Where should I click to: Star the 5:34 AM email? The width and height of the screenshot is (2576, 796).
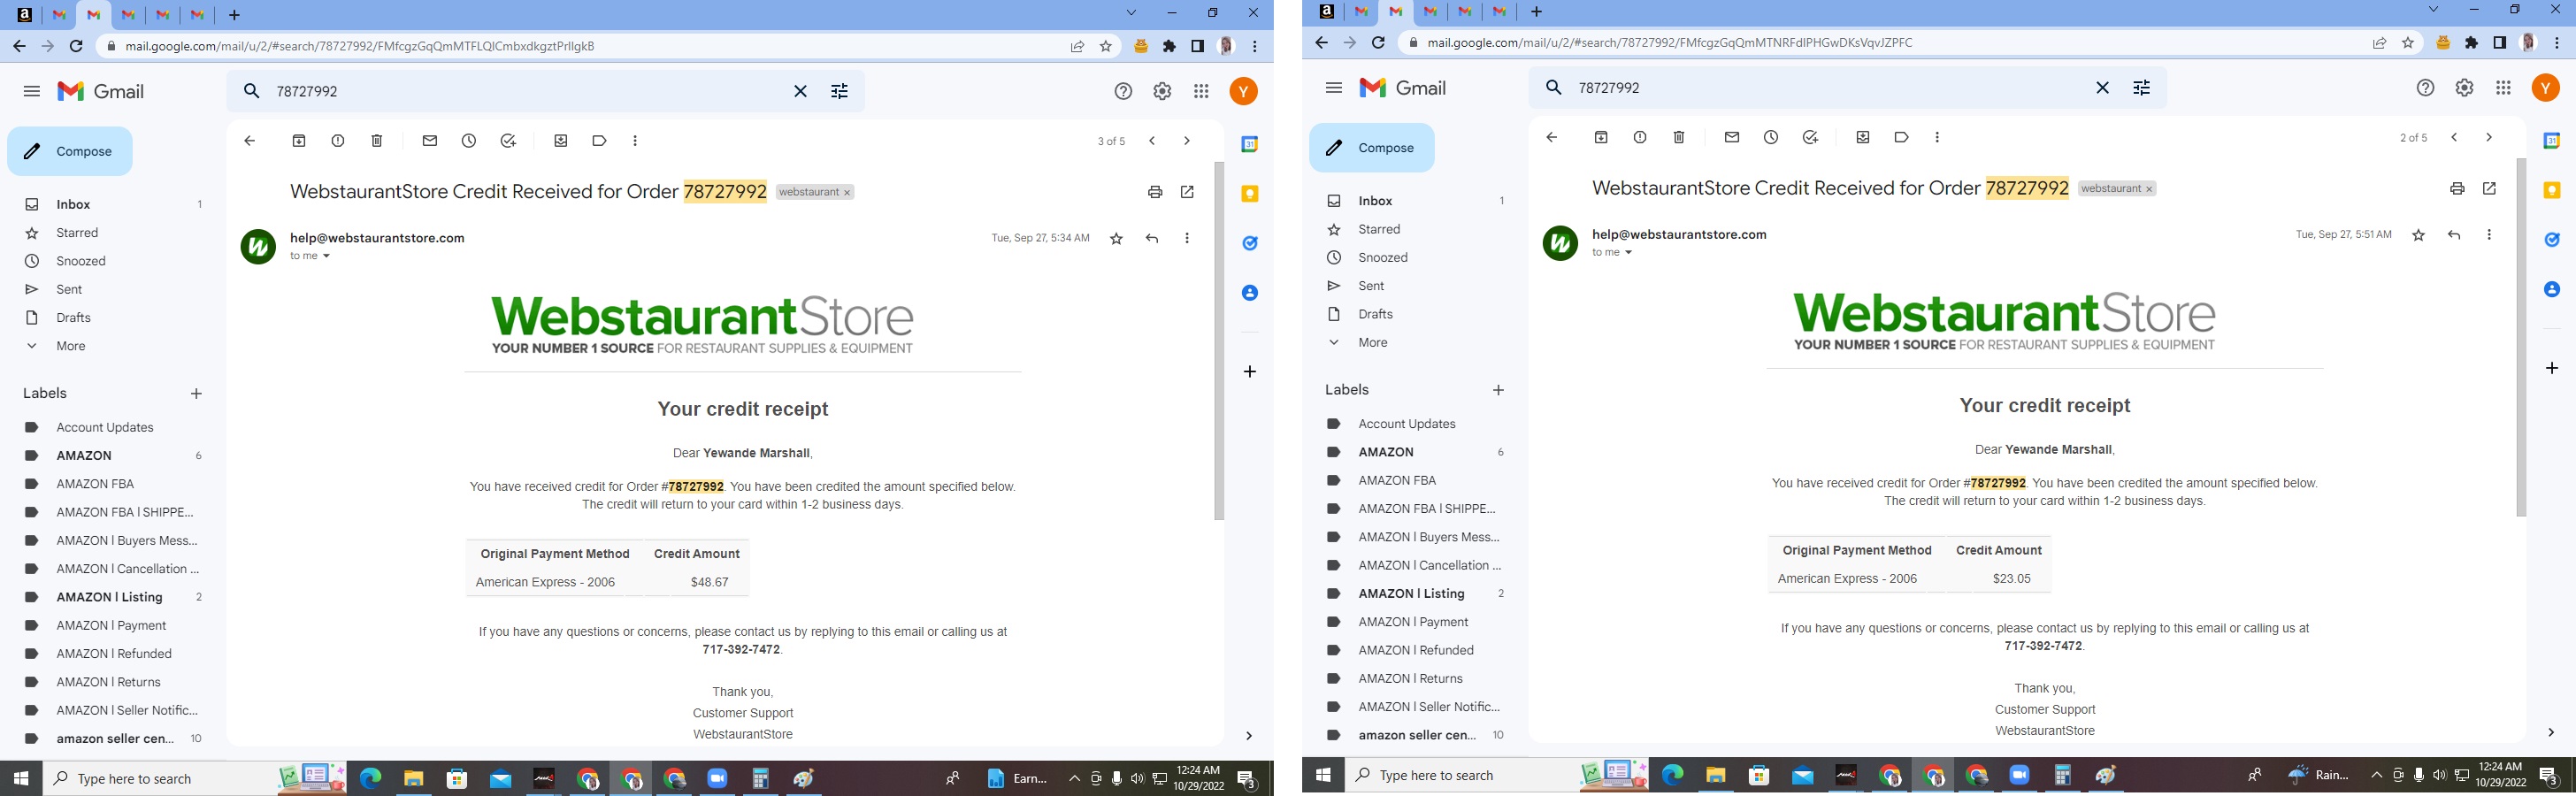point(1116,238)
